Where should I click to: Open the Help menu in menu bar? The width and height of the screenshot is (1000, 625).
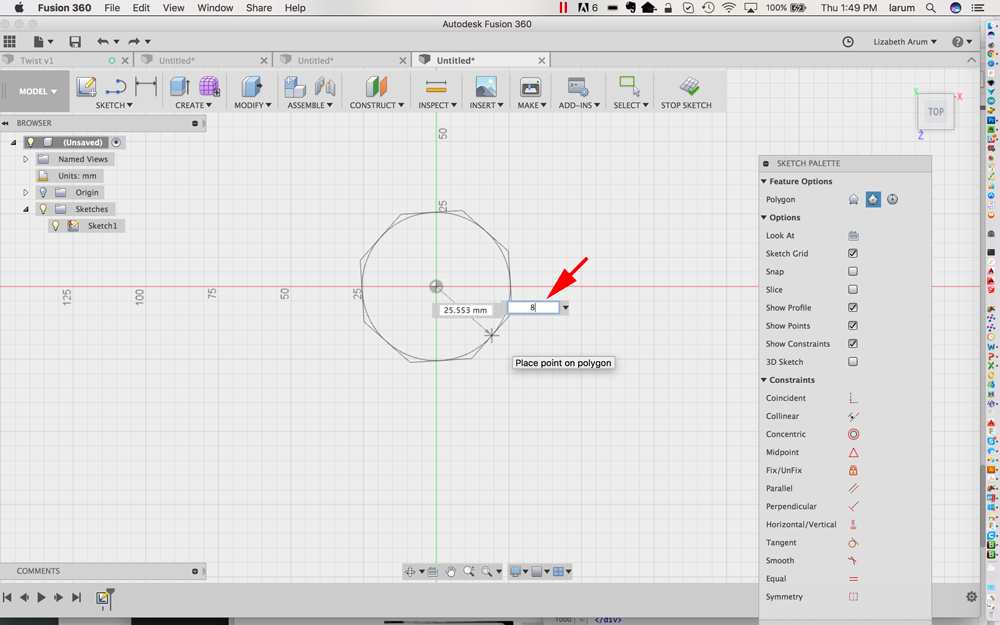coord(295,8)
